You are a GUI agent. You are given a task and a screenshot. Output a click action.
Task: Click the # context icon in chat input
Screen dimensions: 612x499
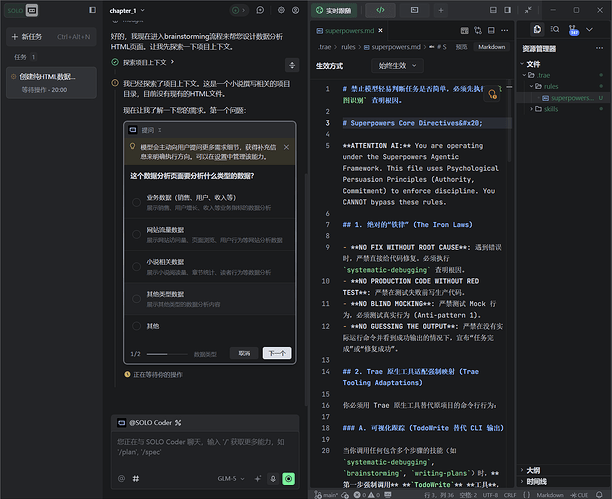pyautogui.click(x=135, y=479)
